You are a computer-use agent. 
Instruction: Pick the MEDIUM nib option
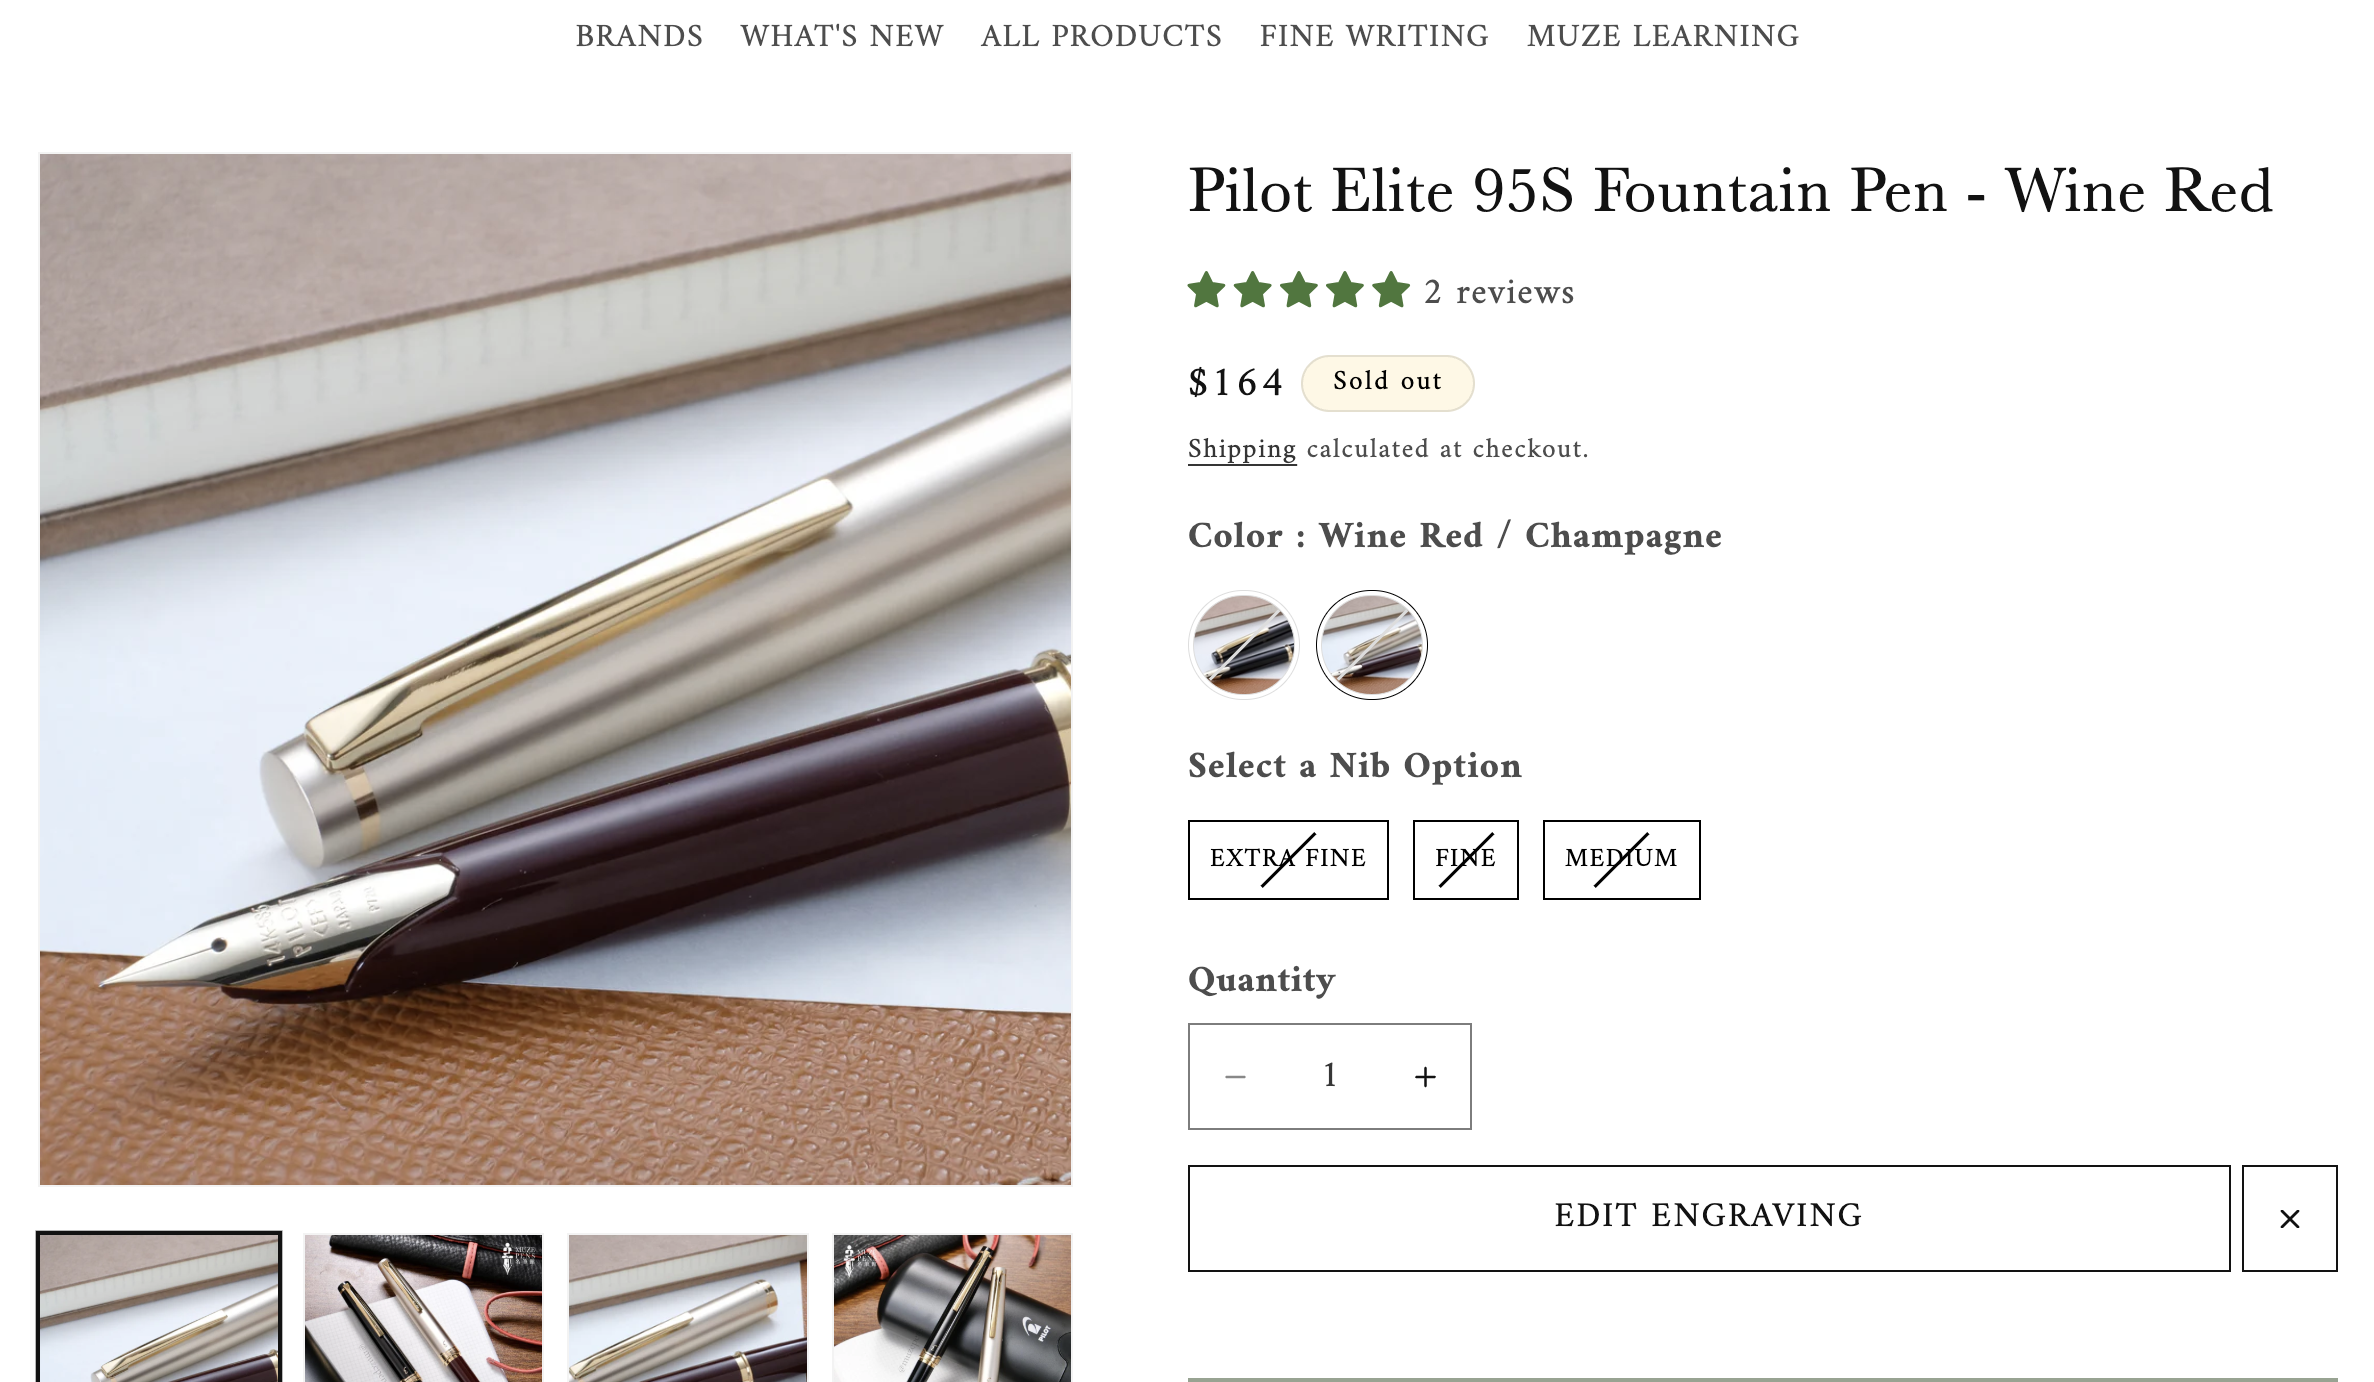coord(1621,859)
